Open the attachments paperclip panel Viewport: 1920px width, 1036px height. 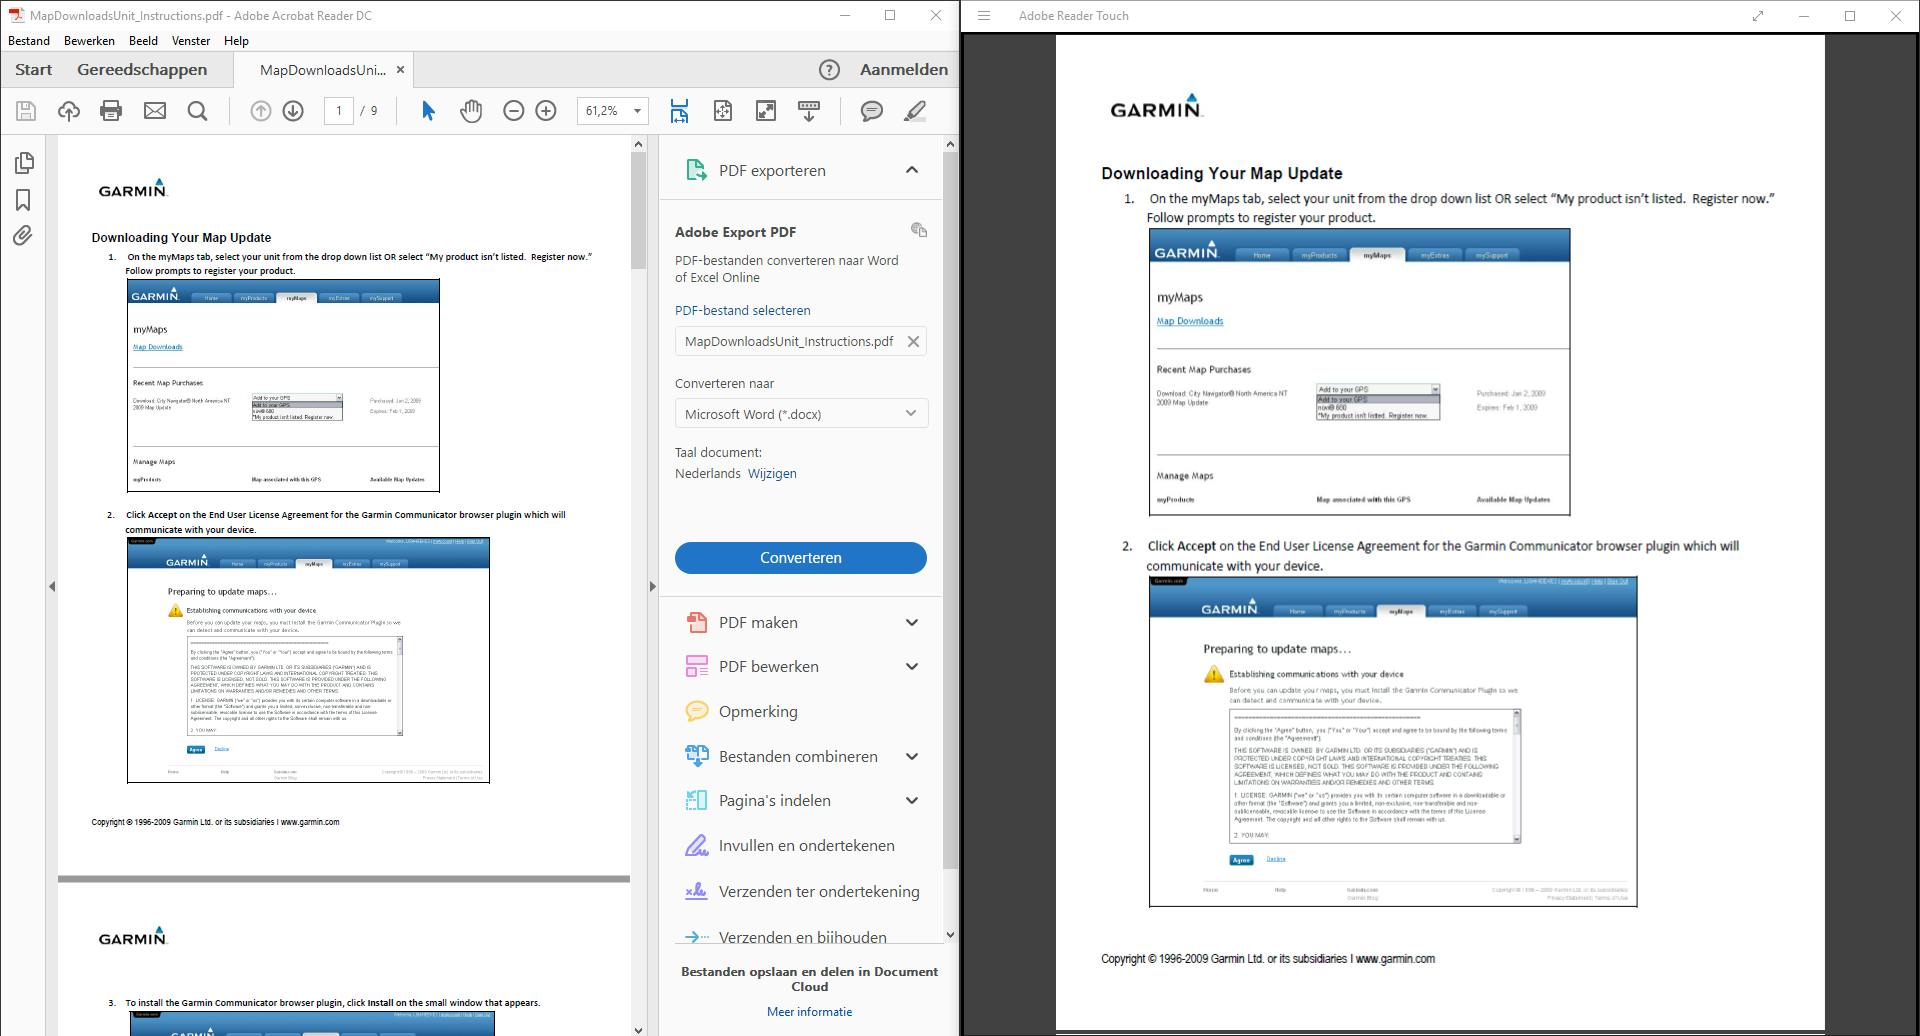pyautogui.click(x=23, y=236)
